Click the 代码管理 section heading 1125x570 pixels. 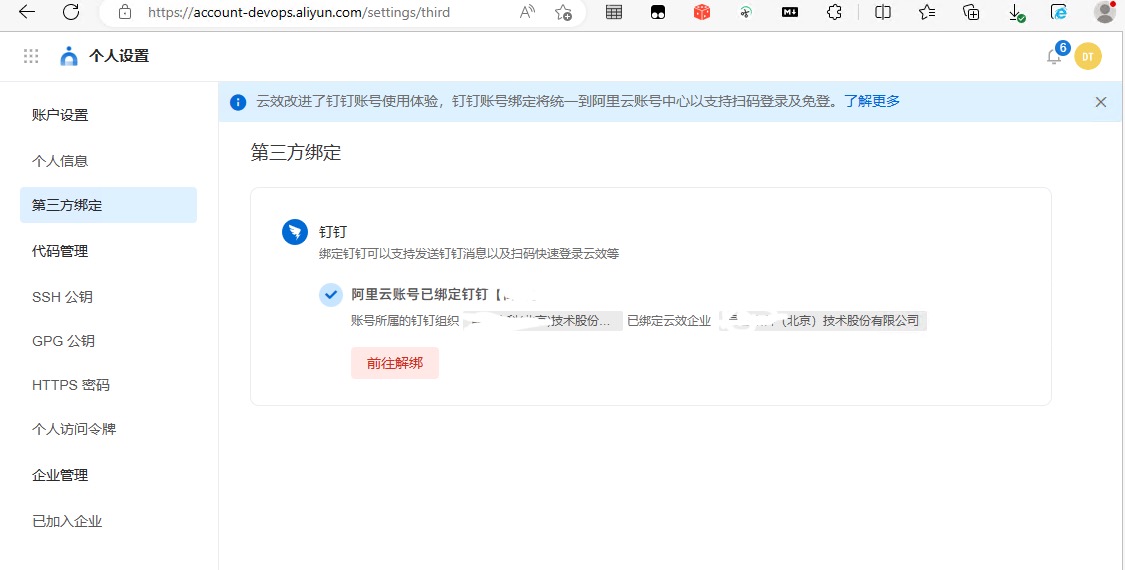pyautogui.click(x=60, y=251)
